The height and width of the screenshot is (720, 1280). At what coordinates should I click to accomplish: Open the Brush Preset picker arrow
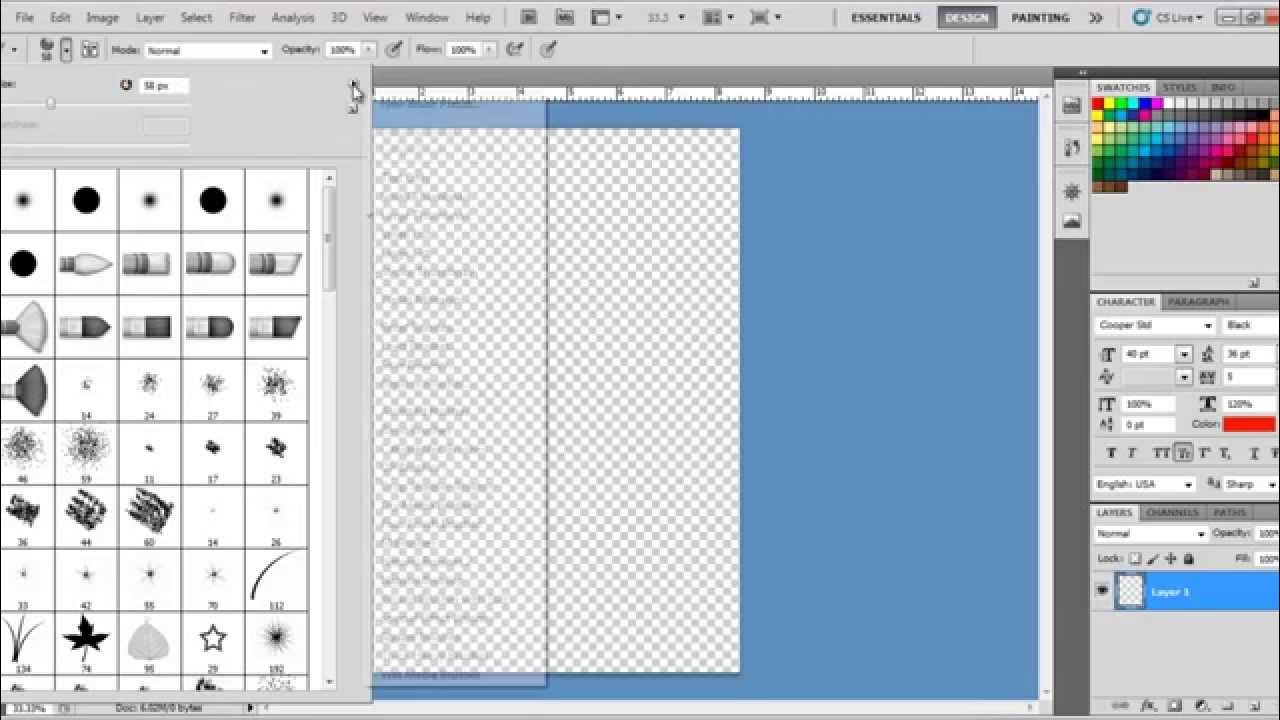pyautogui.click(x=66, y=49)
